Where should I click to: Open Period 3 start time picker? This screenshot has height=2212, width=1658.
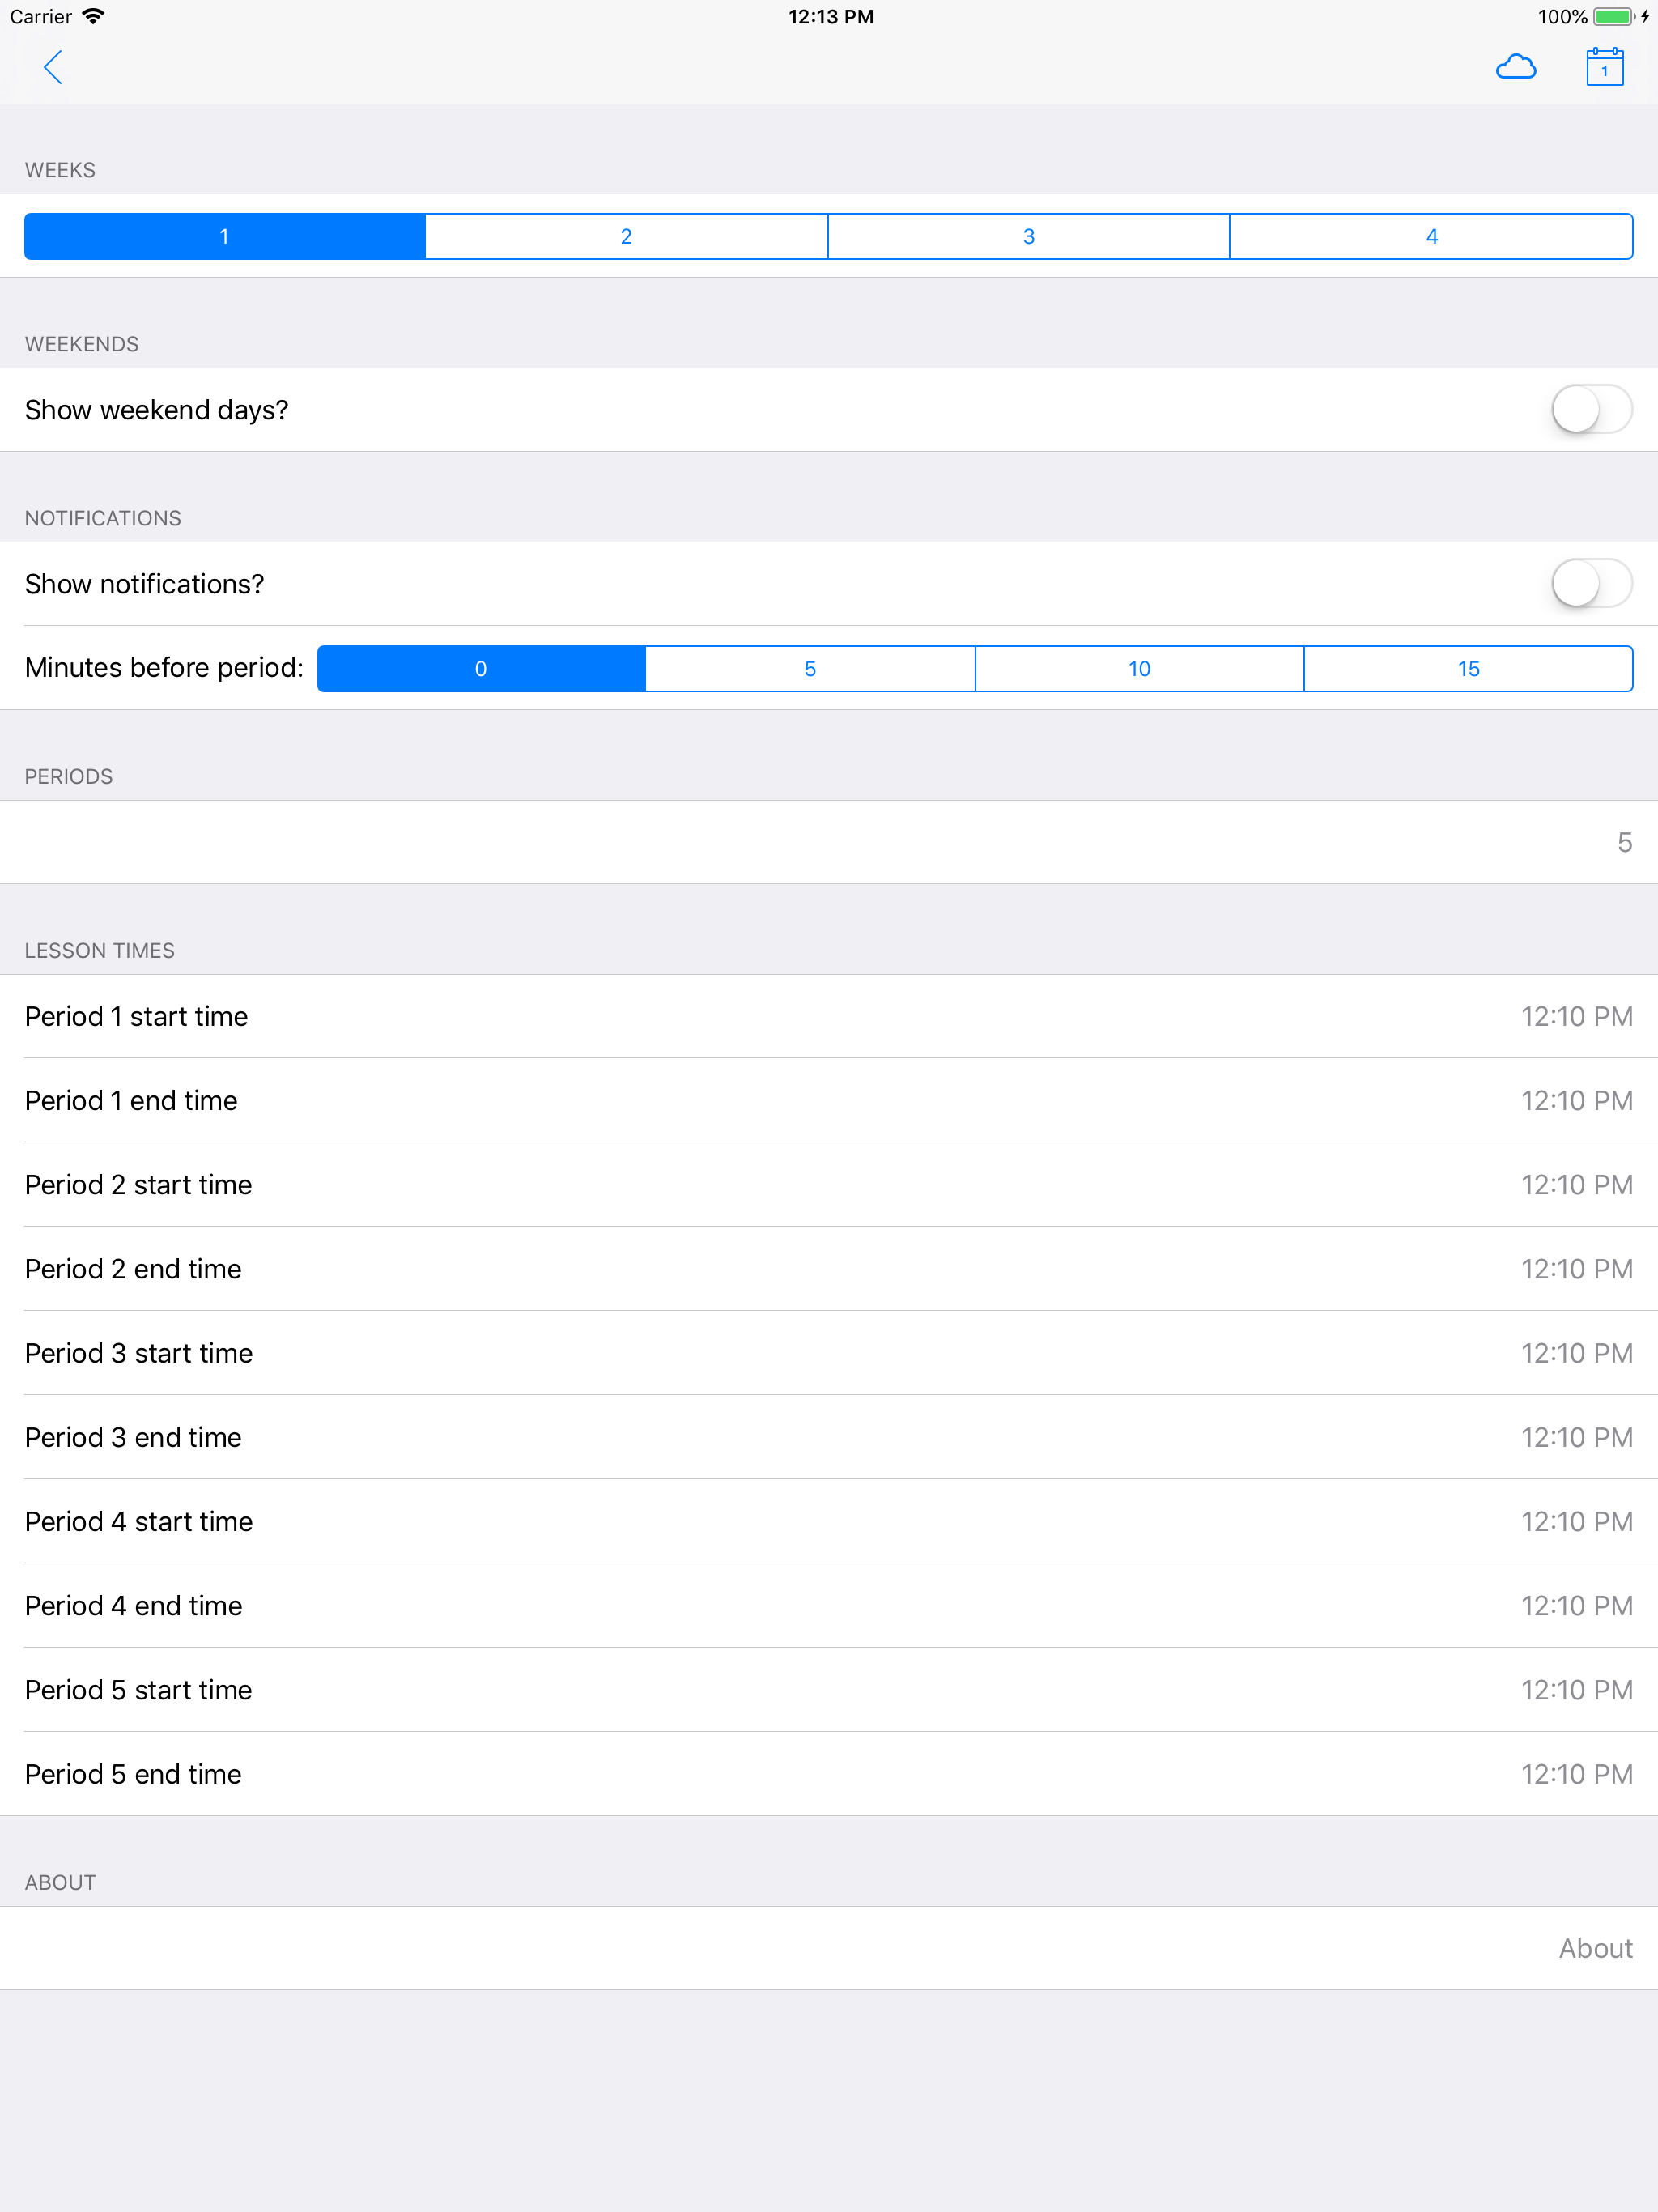829,1353
